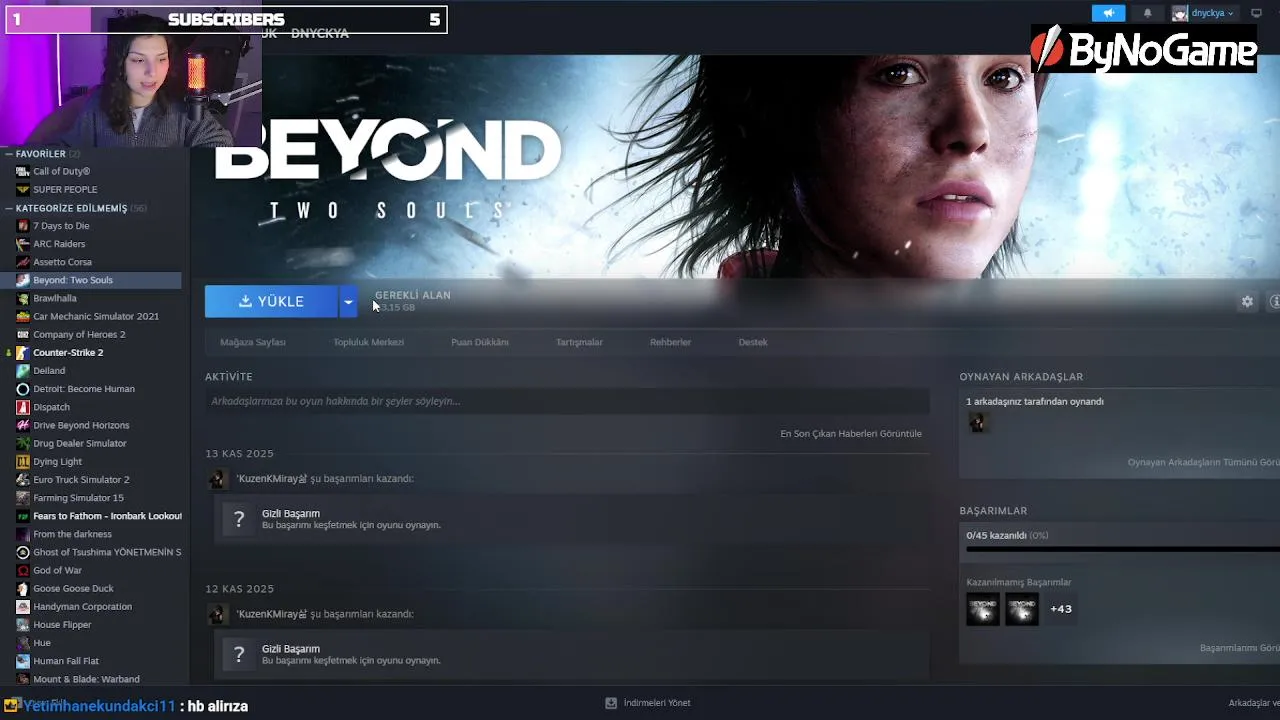Click KuzenKMiray name in 13 KAS entry
The image size is (1280, 720).
coord(271,479)
